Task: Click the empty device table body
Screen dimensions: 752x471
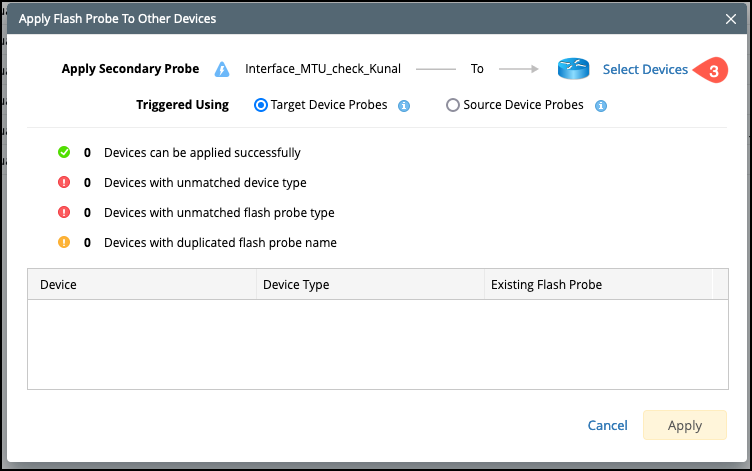Action: click(376, 343)
